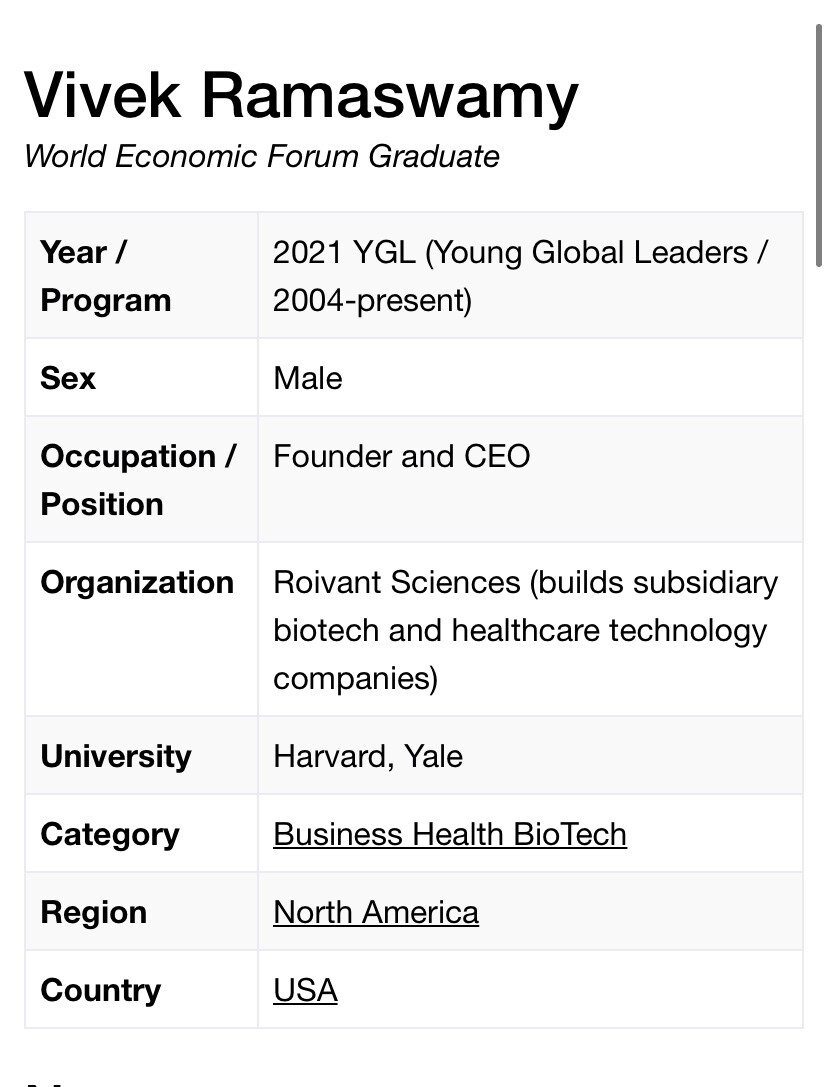
Task: Click the Occupation / Position label
Action: click(139, 480)
